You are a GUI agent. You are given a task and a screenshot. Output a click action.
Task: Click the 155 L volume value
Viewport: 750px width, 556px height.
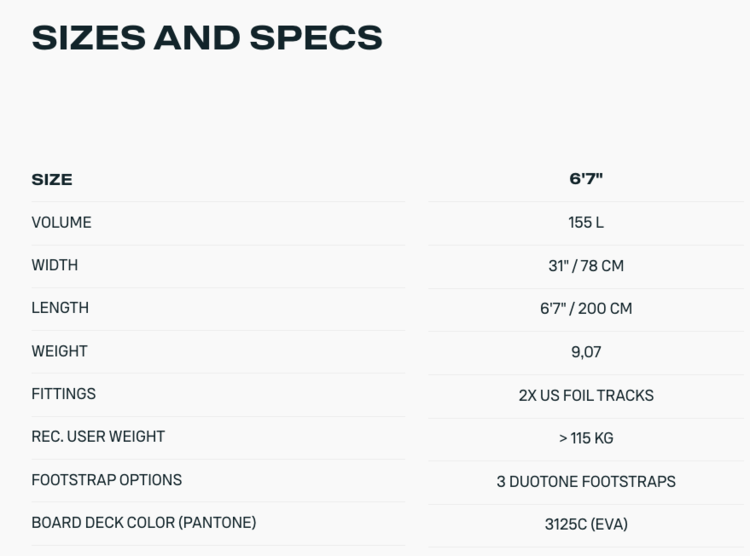(x=586, y=223)
